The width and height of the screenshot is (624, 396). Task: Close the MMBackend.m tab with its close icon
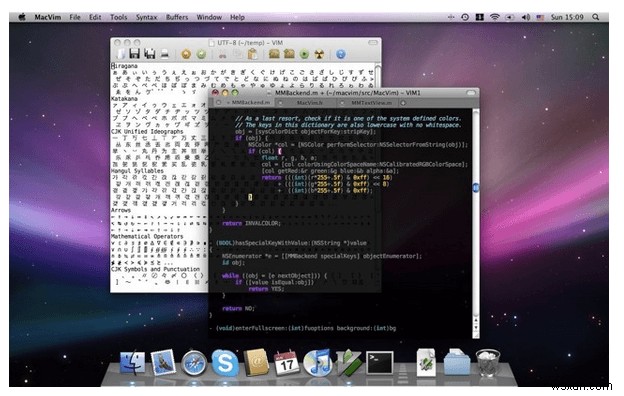point(218,103)
